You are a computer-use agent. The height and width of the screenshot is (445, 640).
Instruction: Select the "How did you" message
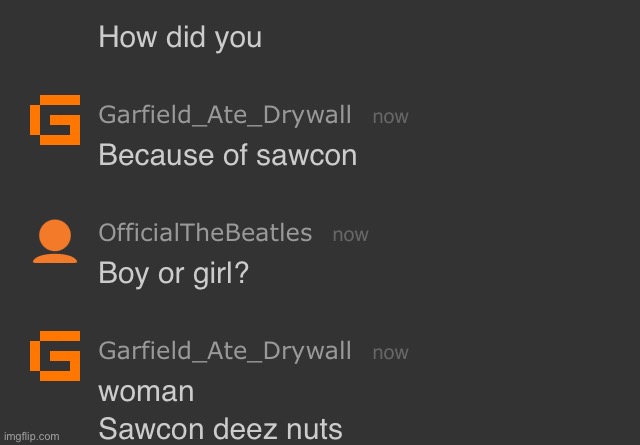point(180,38)
